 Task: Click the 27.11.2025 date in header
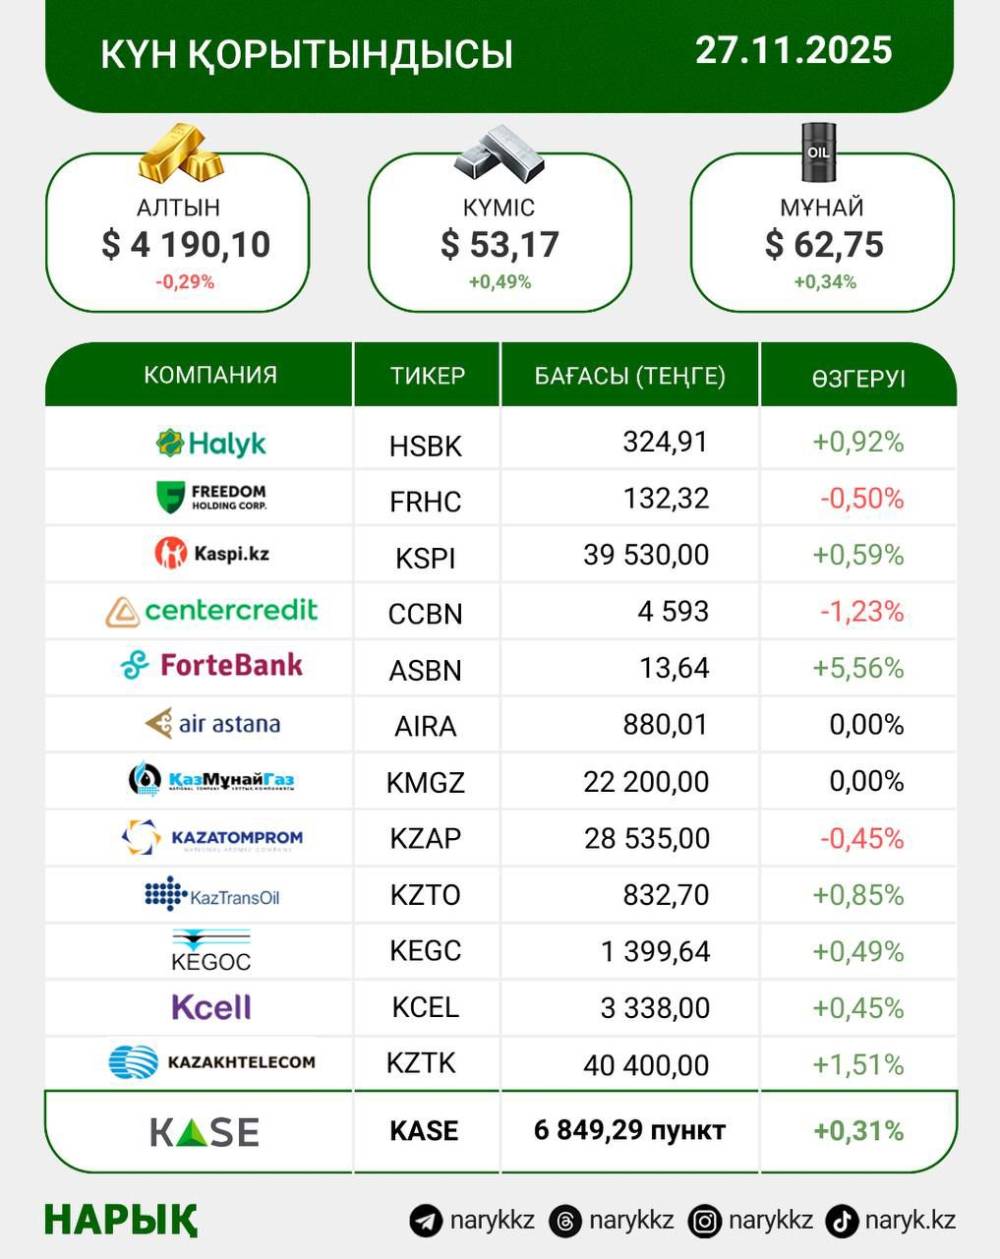click(793, 50)
